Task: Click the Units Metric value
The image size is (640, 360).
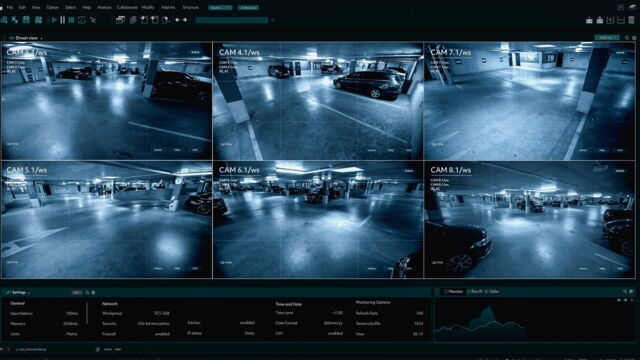Action: point(72,334)
